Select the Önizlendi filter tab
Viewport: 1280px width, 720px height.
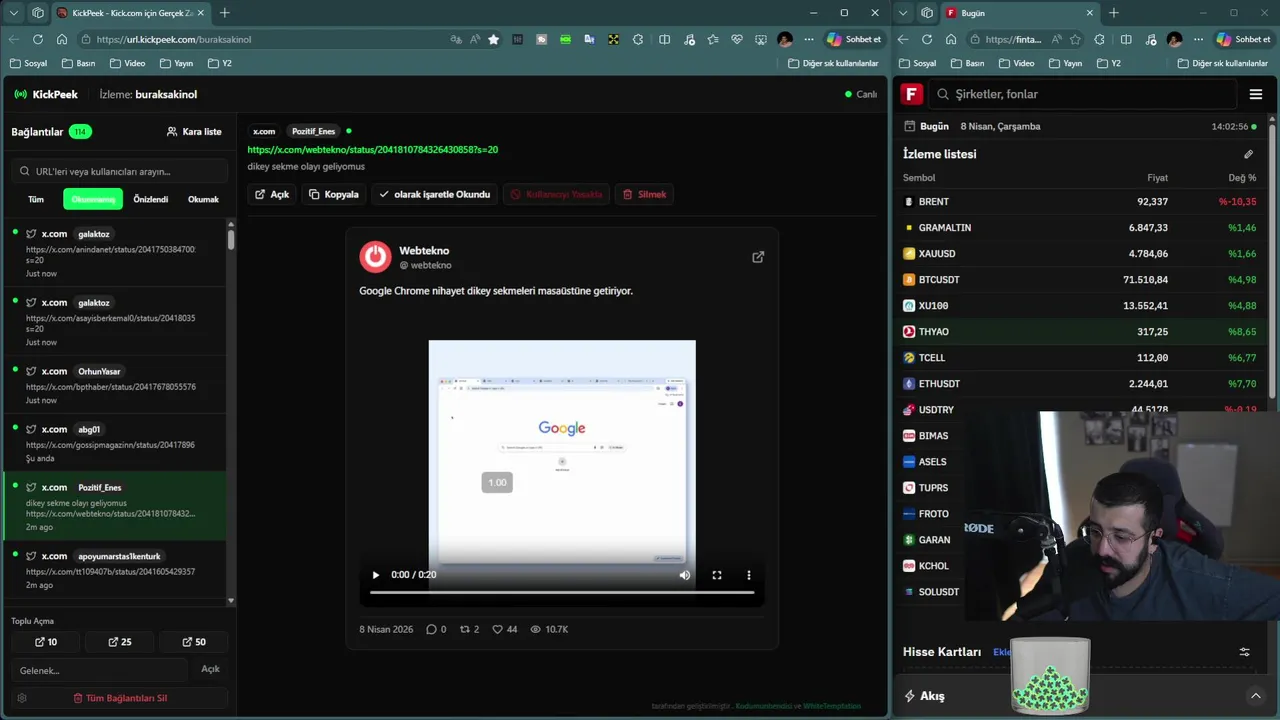(x=151, y=199)
